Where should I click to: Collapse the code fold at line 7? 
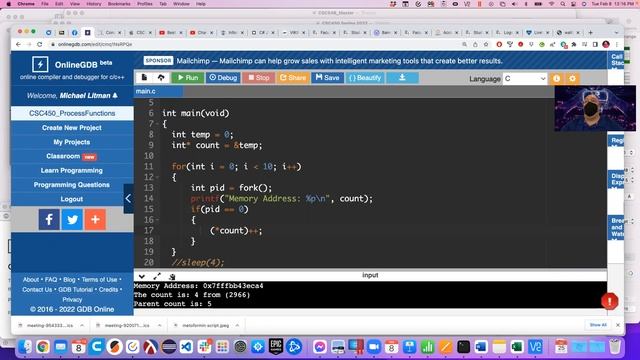click(158, 124)
